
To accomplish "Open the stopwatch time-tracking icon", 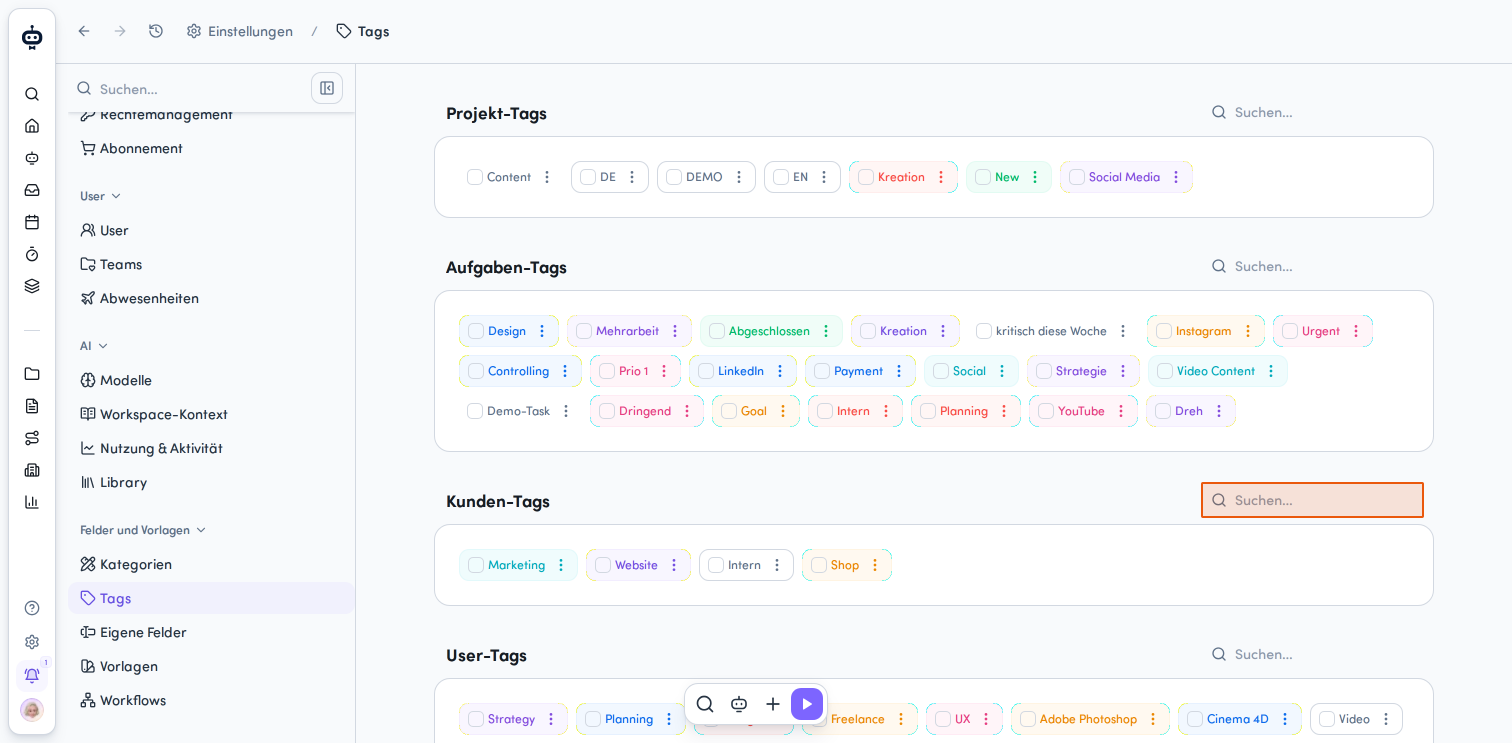I will pos(32,254).
